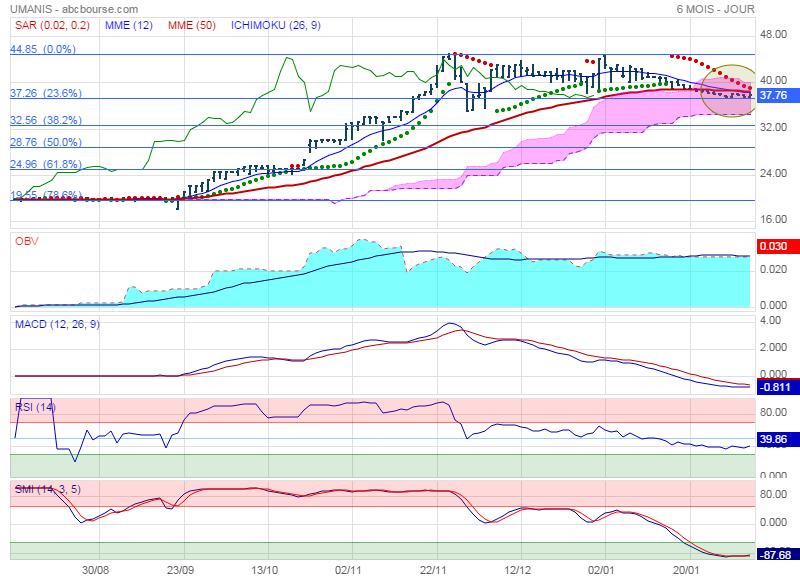Viewport: 800px width, 580px height.
Task: Click the 02/11 date on the axis
Action: coord(348,570)
